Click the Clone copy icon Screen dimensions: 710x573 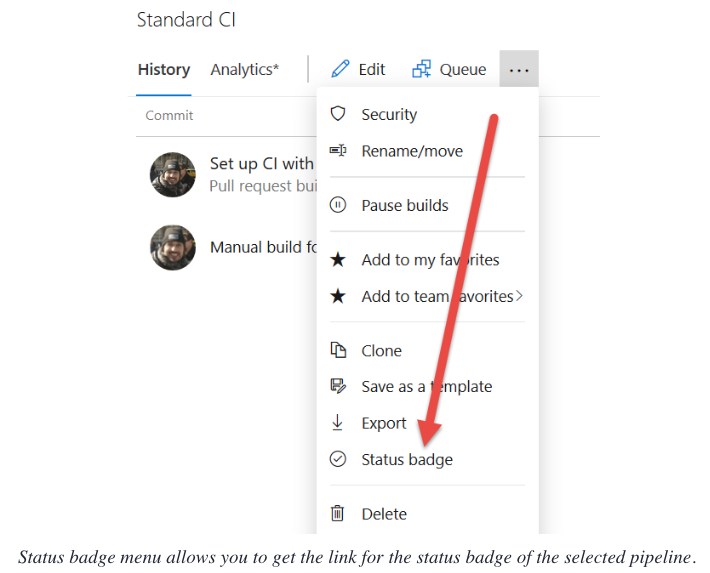[x=338, y=350]
